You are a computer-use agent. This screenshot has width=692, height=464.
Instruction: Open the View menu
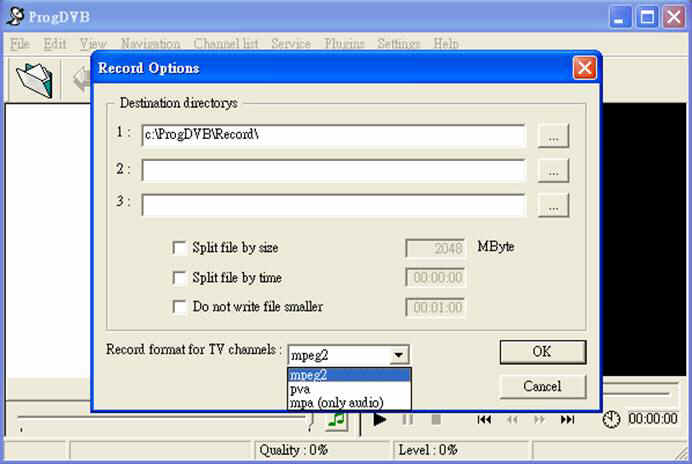[93, 44]
